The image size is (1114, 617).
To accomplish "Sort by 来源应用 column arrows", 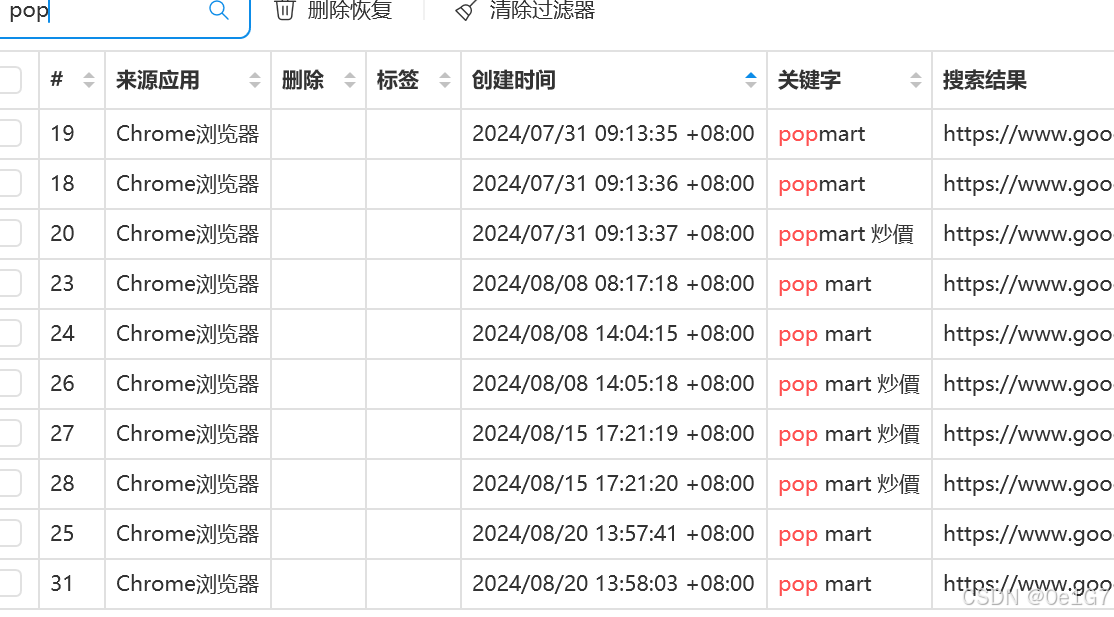I will click(x=255, y=80).
